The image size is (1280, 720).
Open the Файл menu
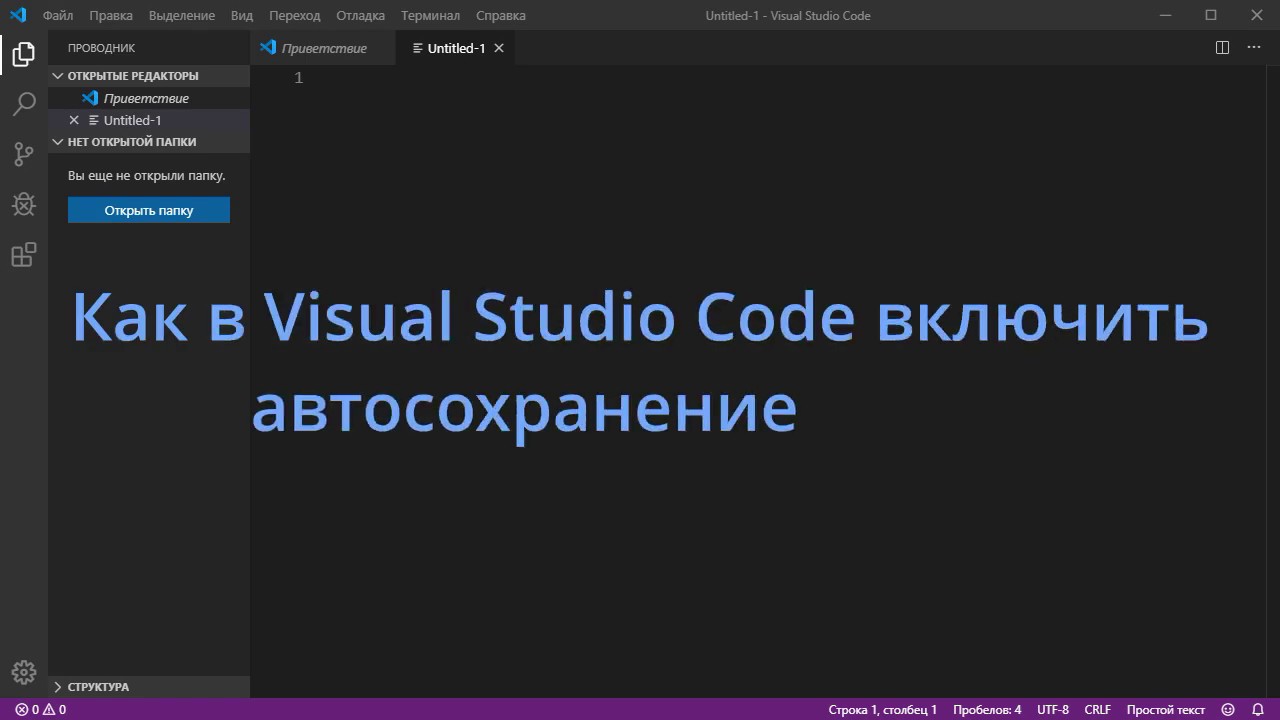point(58,15)
